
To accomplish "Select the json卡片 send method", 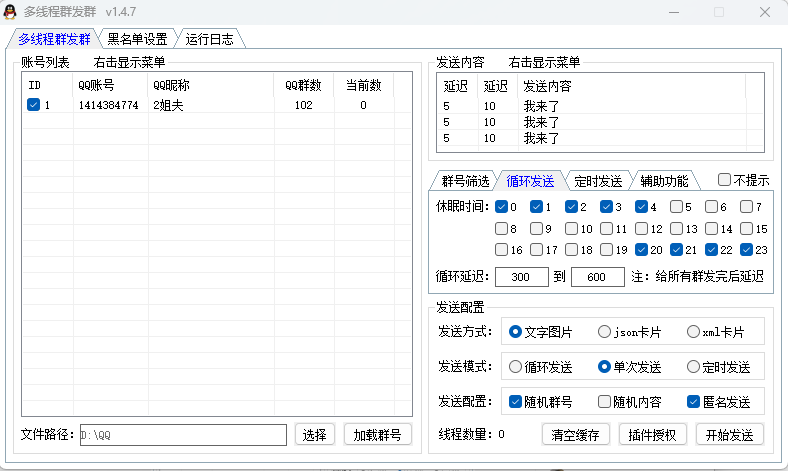I will [605, 332].
